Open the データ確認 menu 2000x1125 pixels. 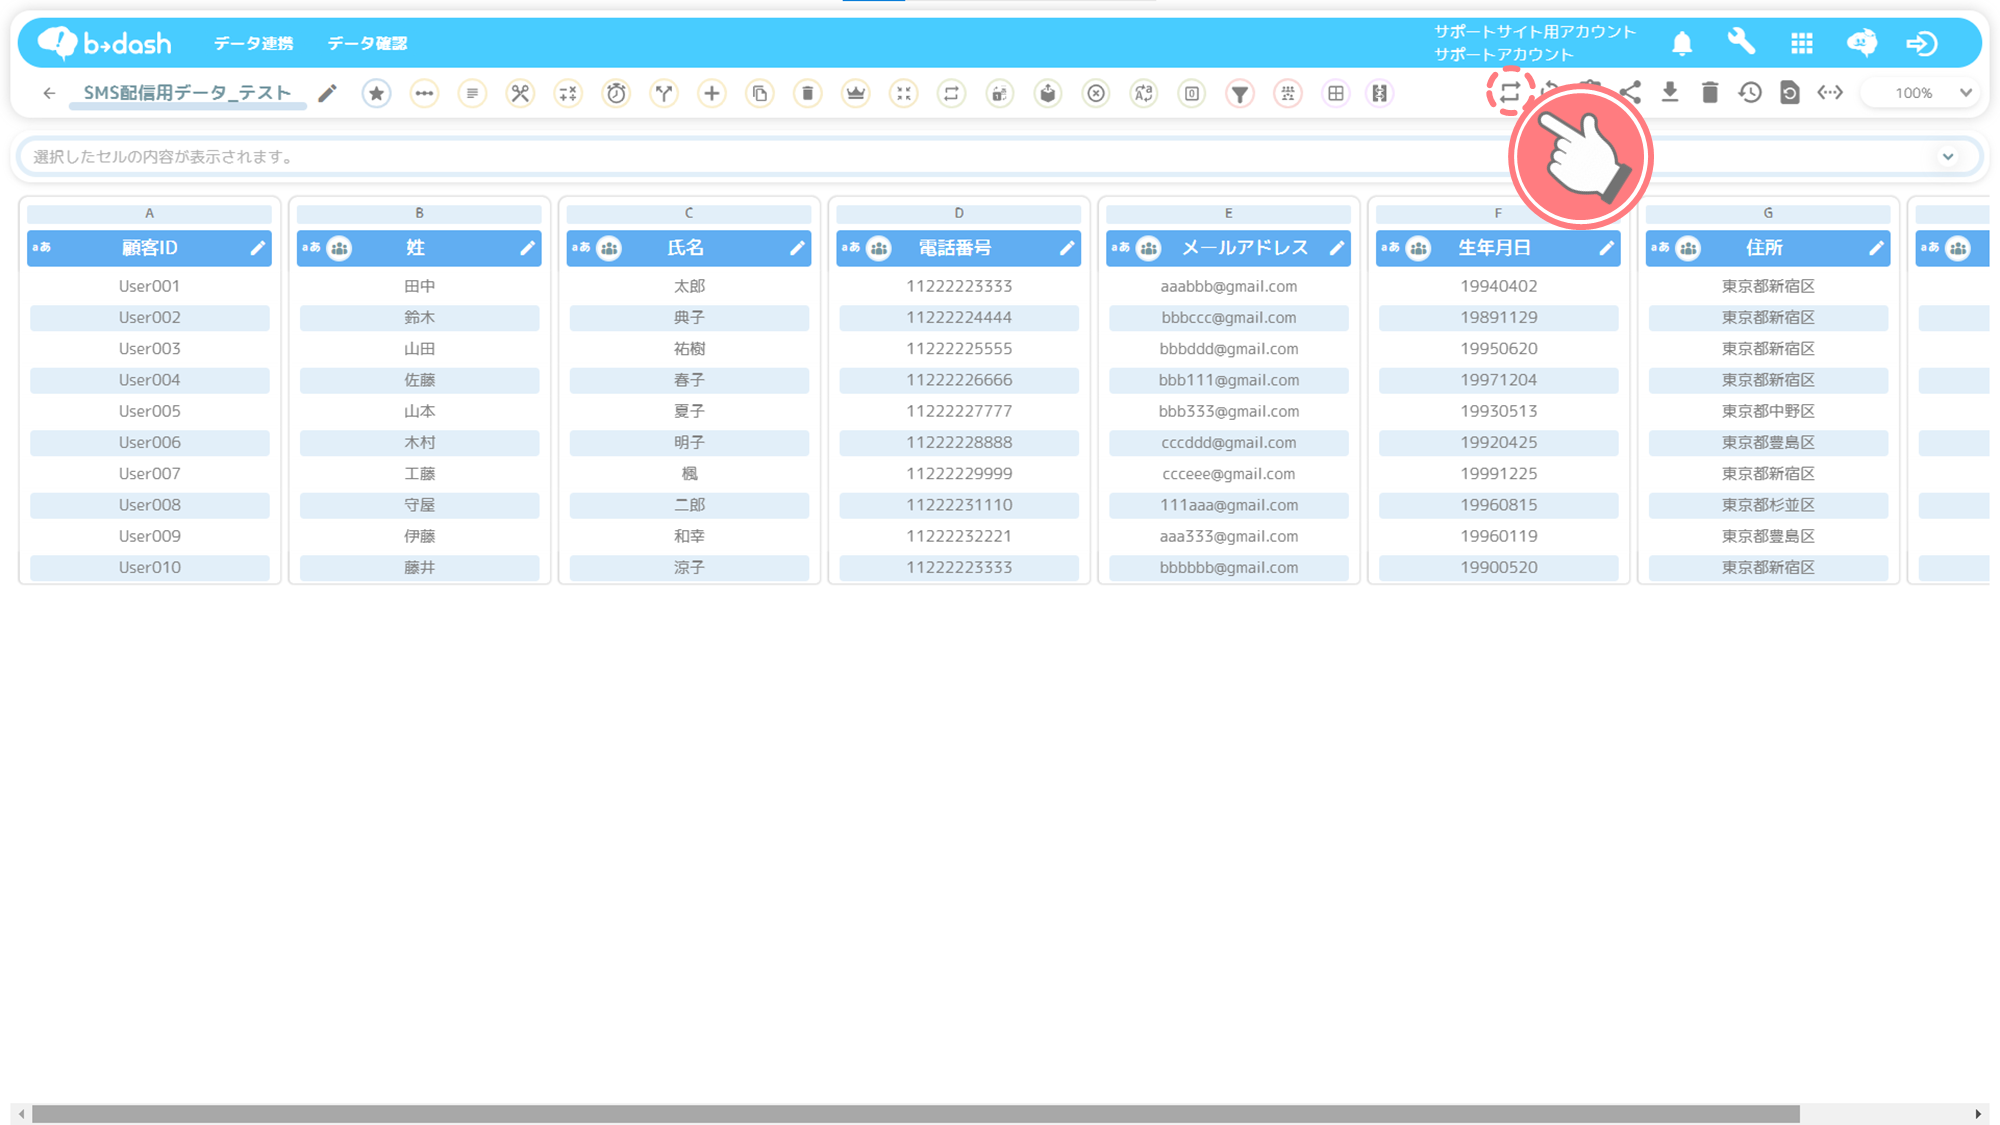pos(367,43)
